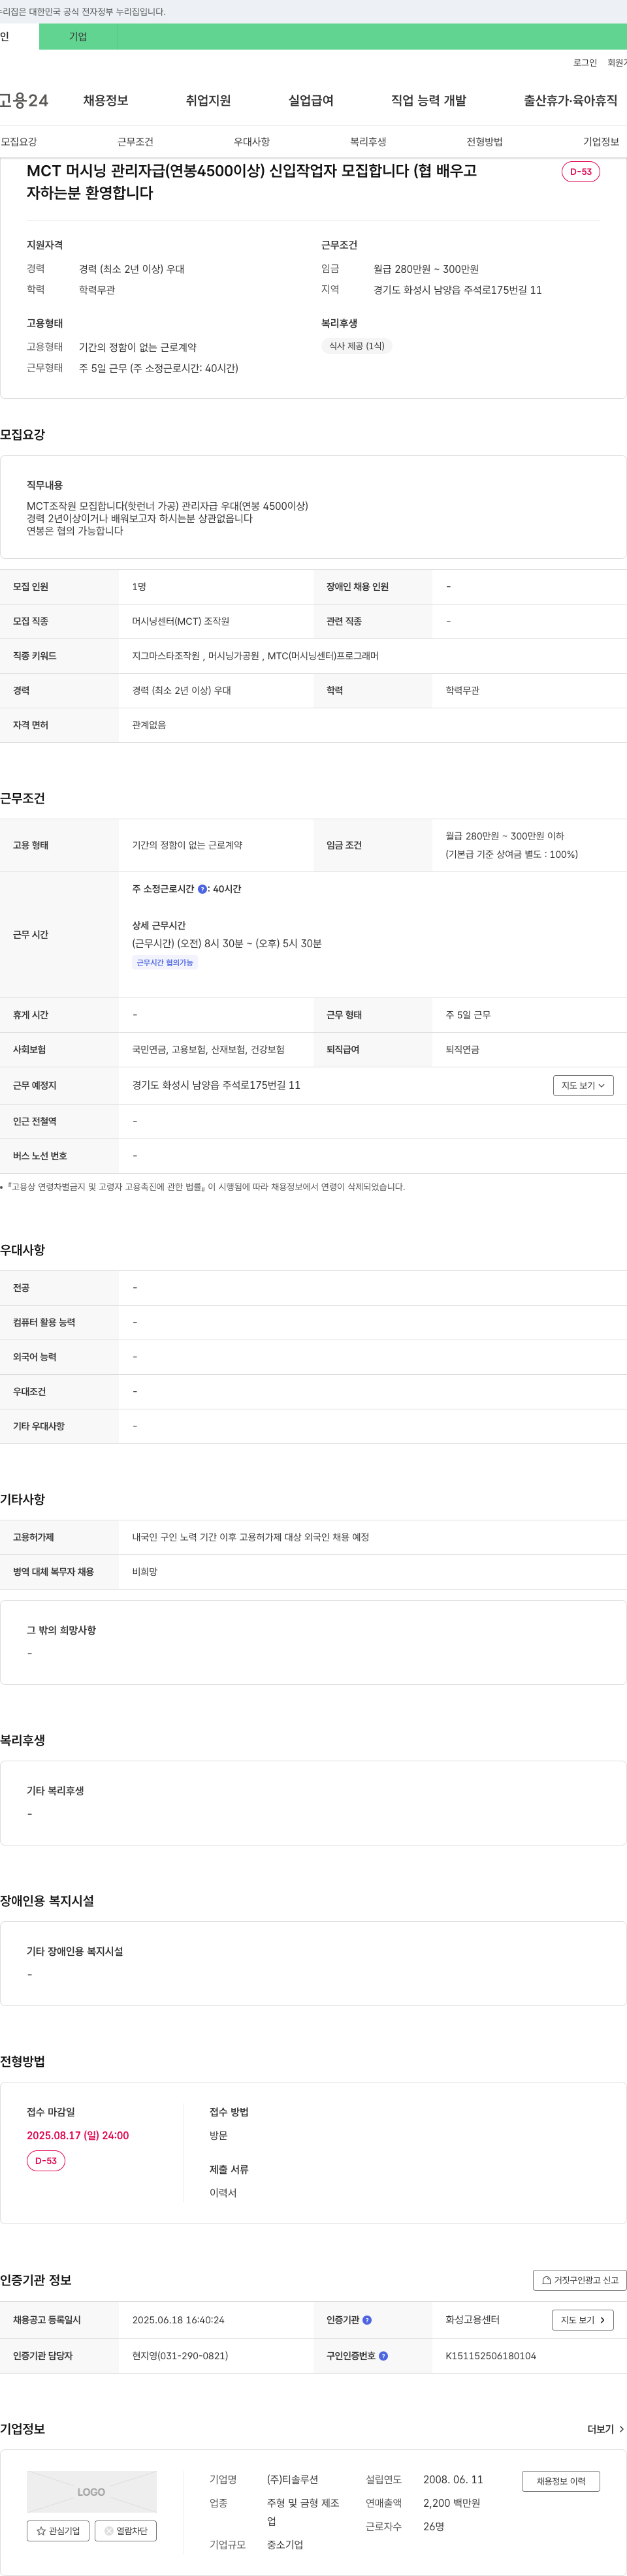
Task: Click the 근무시간 협의가능 tag
Action: 165,963
